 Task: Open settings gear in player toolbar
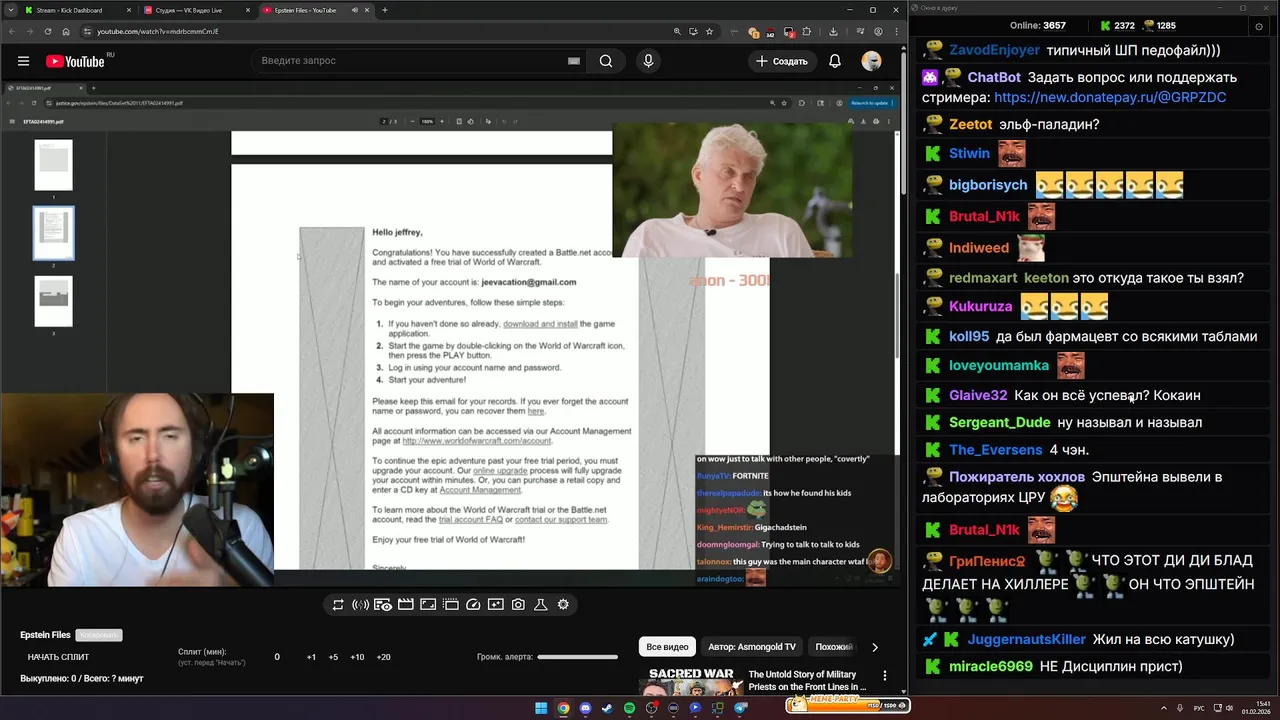click(563, 604)
